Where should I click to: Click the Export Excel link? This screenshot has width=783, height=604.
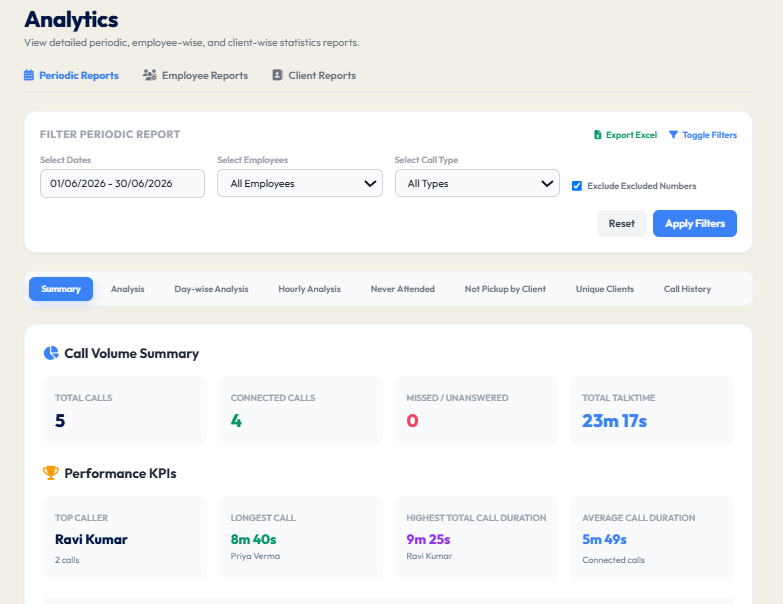[x=625, y=135]
